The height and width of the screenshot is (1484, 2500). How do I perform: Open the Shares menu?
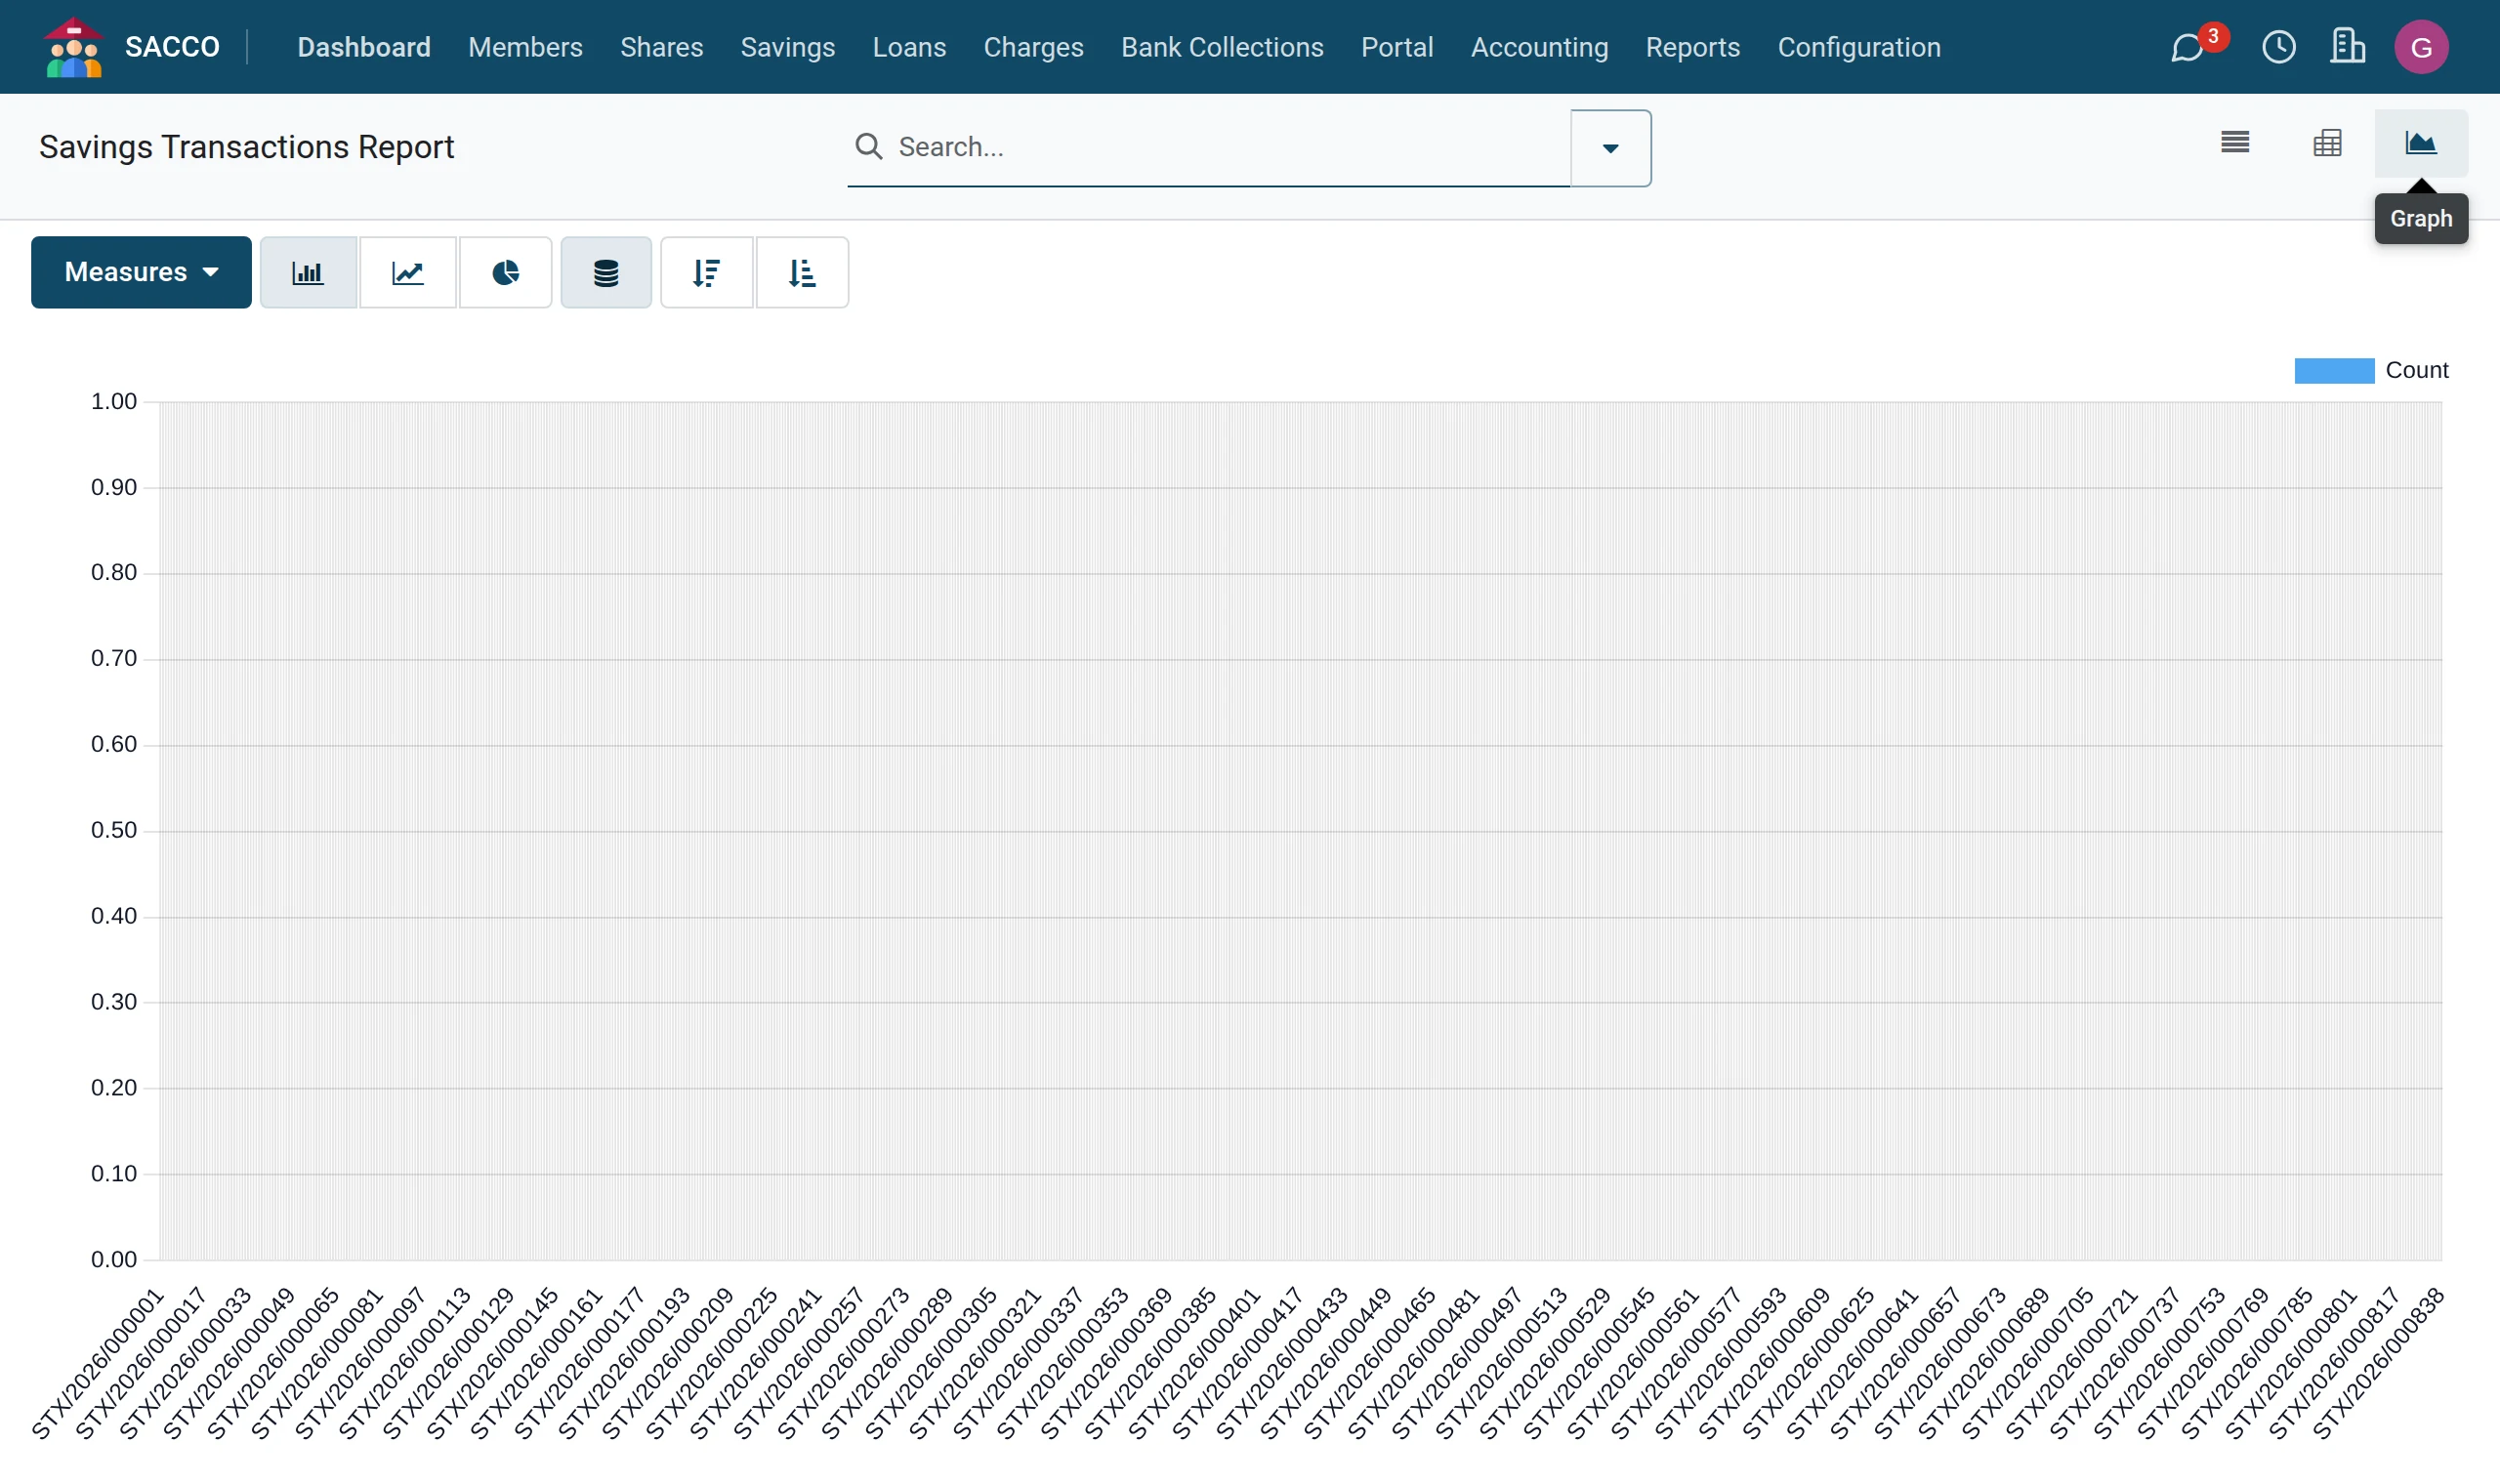(661, 47)
